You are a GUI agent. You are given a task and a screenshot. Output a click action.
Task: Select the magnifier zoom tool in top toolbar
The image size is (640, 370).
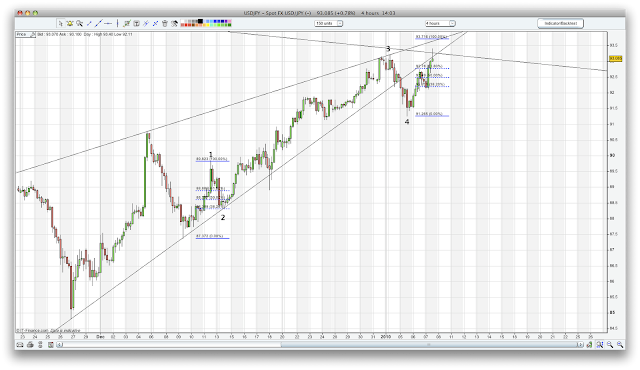pyautogui.click(x=80, y=23)
